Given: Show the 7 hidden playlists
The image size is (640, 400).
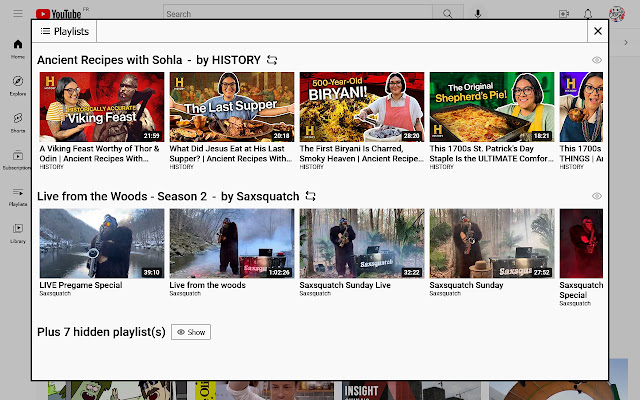Looking at the screenshot, I should click(x=191, y=332).
